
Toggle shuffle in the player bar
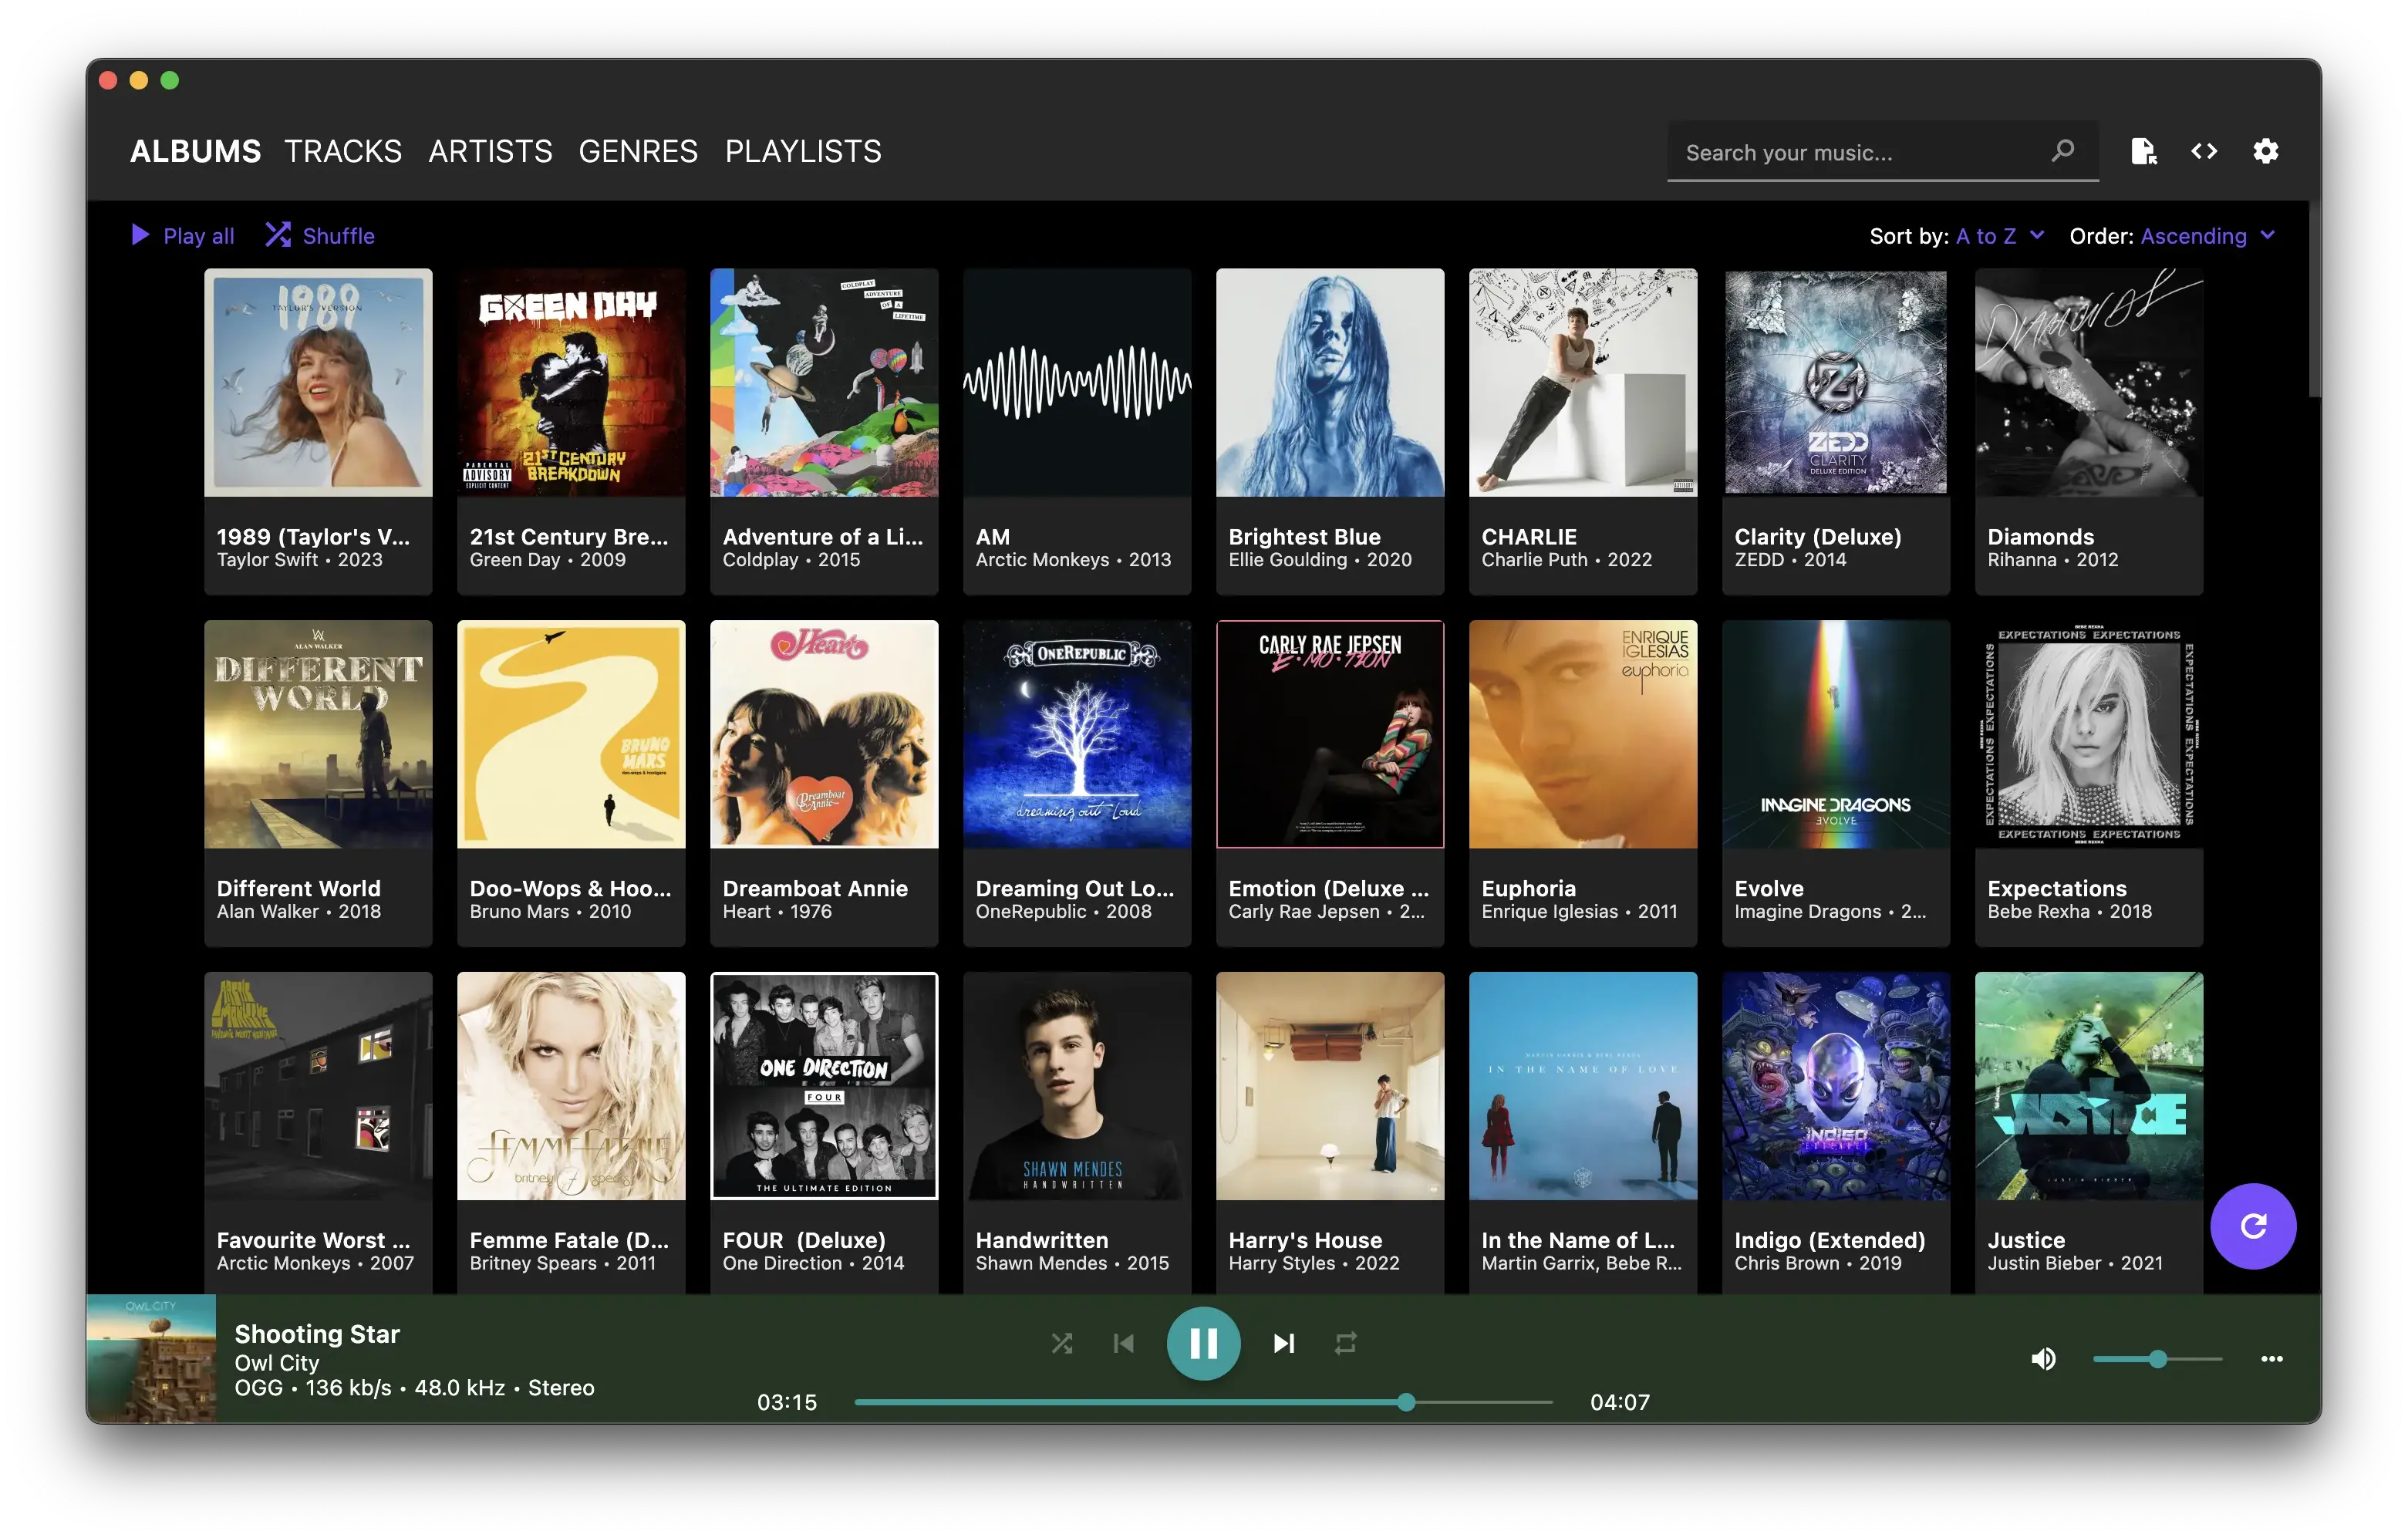click(1062, 1343)
